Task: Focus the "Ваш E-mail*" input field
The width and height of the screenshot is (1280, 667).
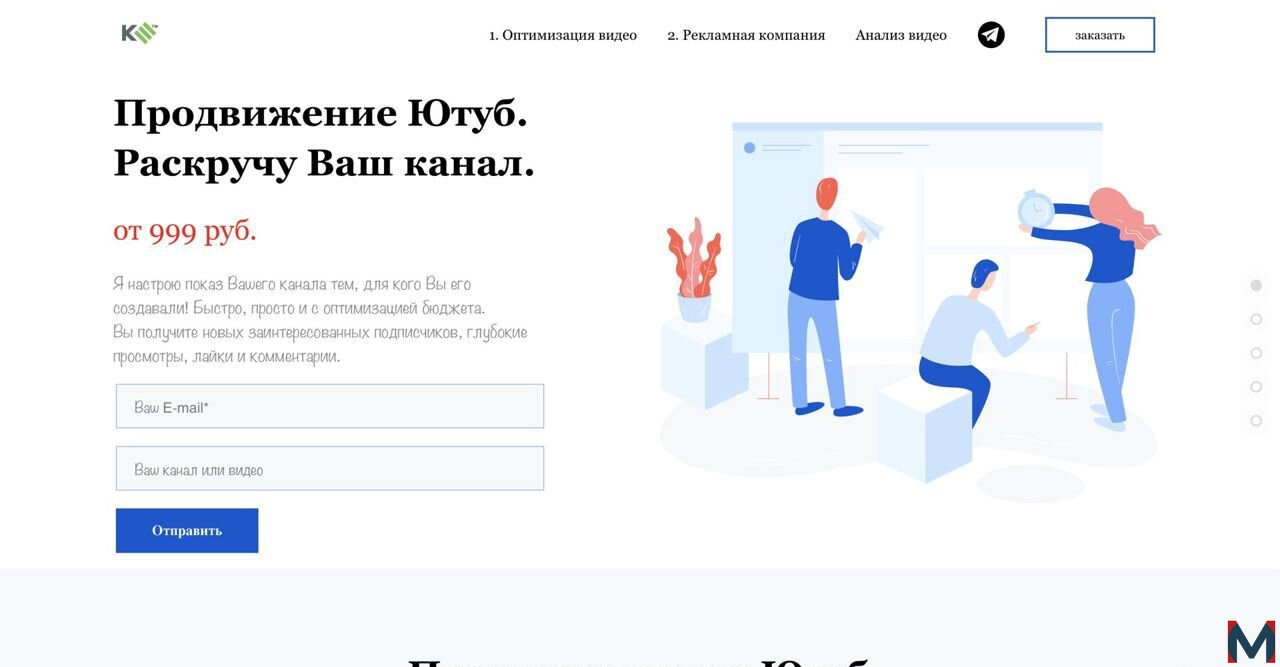Action: pyautogui.click(x=330, y=406)
